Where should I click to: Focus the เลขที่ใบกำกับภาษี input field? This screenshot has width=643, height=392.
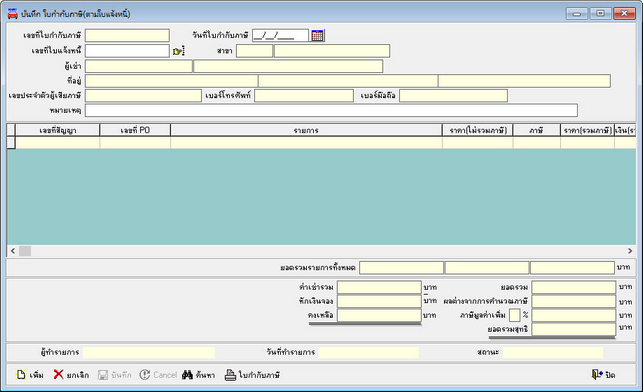tap(127, 35)
